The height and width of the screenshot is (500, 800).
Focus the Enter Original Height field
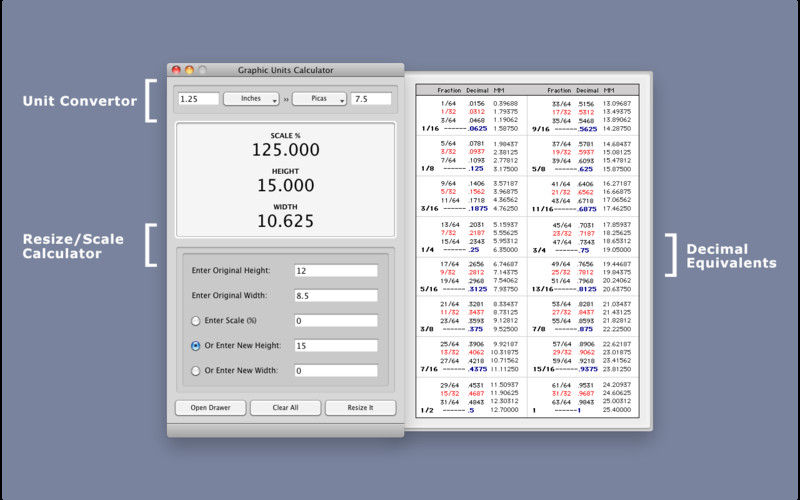(336, 271)
